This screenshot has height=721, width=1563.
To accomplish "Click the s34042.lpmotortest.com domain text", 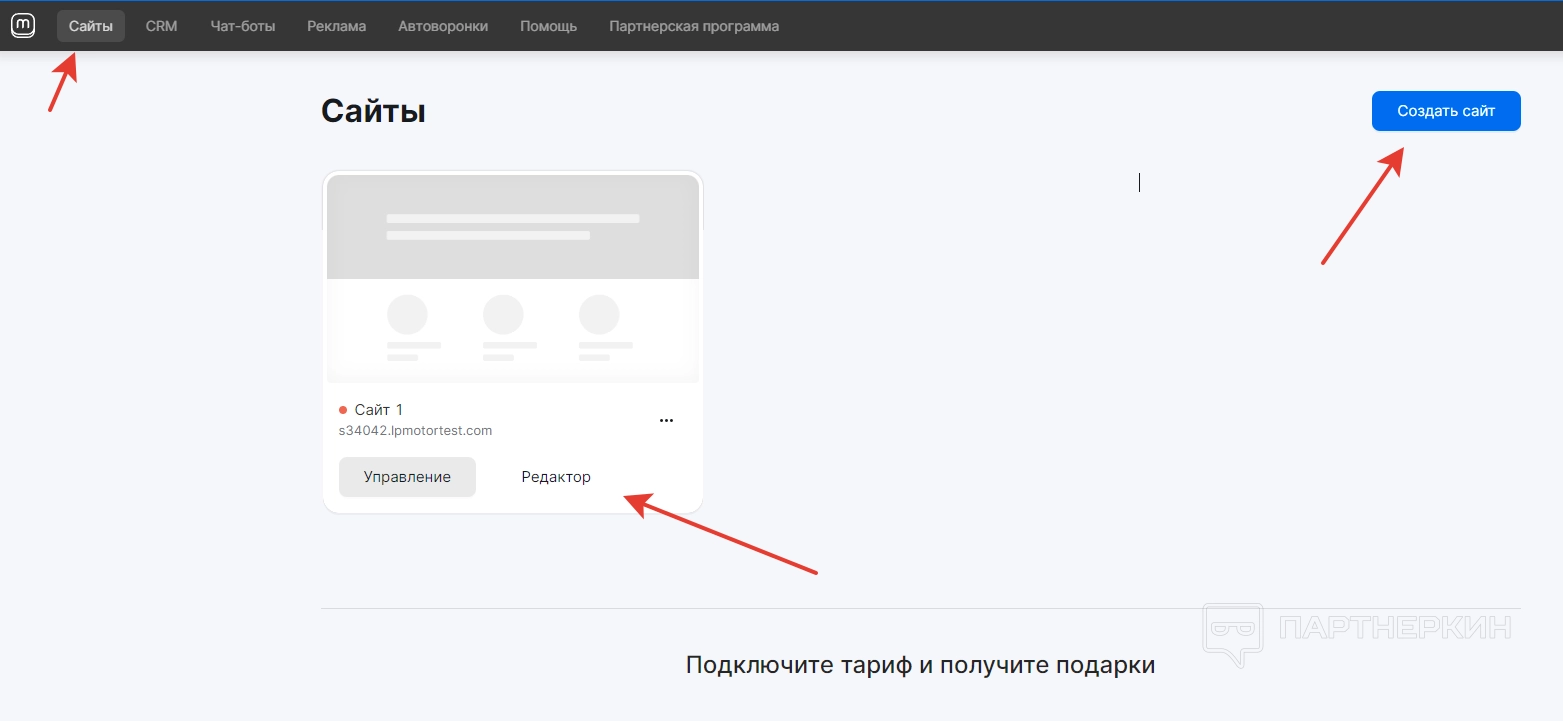I will pos(416,431).
